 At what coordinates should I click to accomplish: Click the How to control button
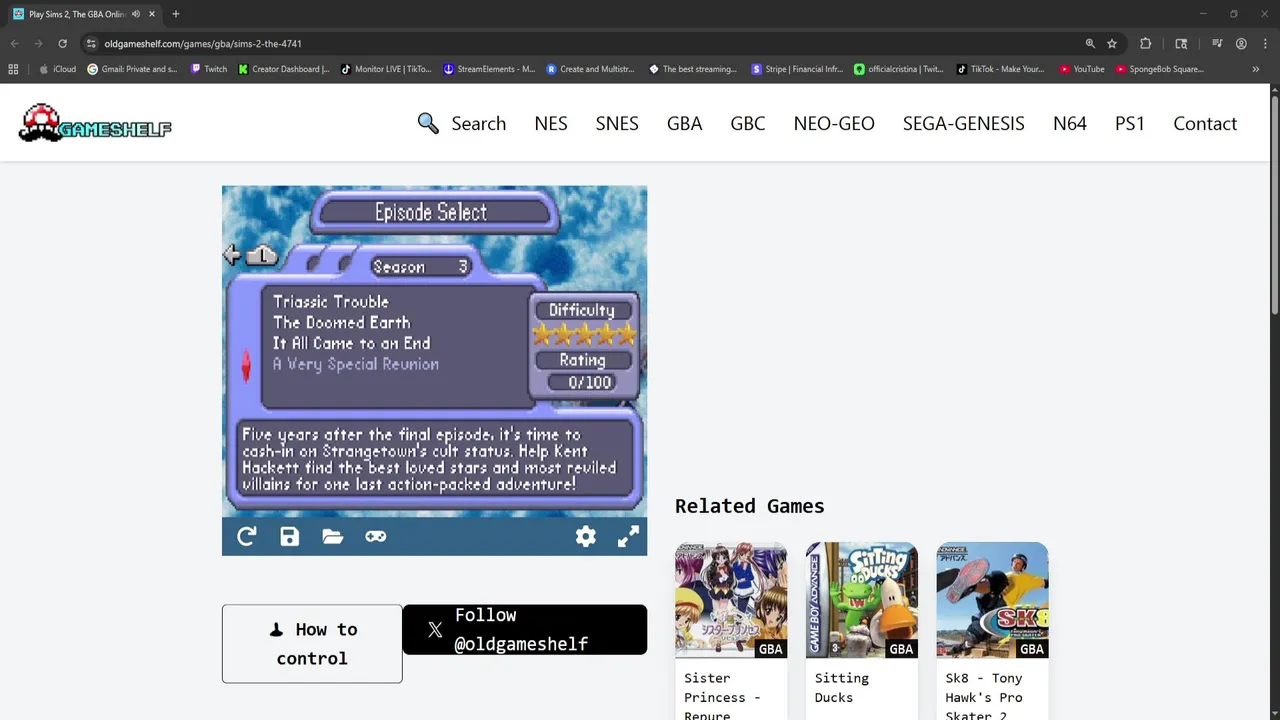tap(312, 644)
